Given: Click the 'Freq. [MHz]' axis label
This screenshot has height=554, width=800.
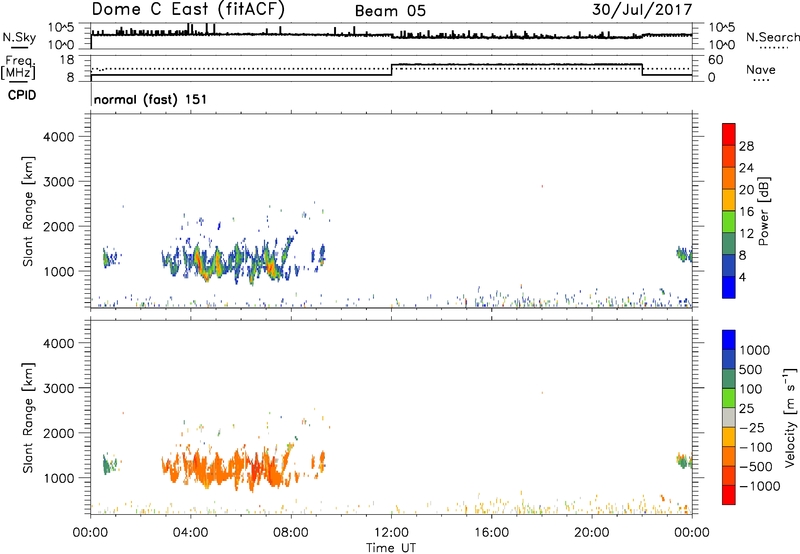Looking at the screenshot, I should pos(18,68).
